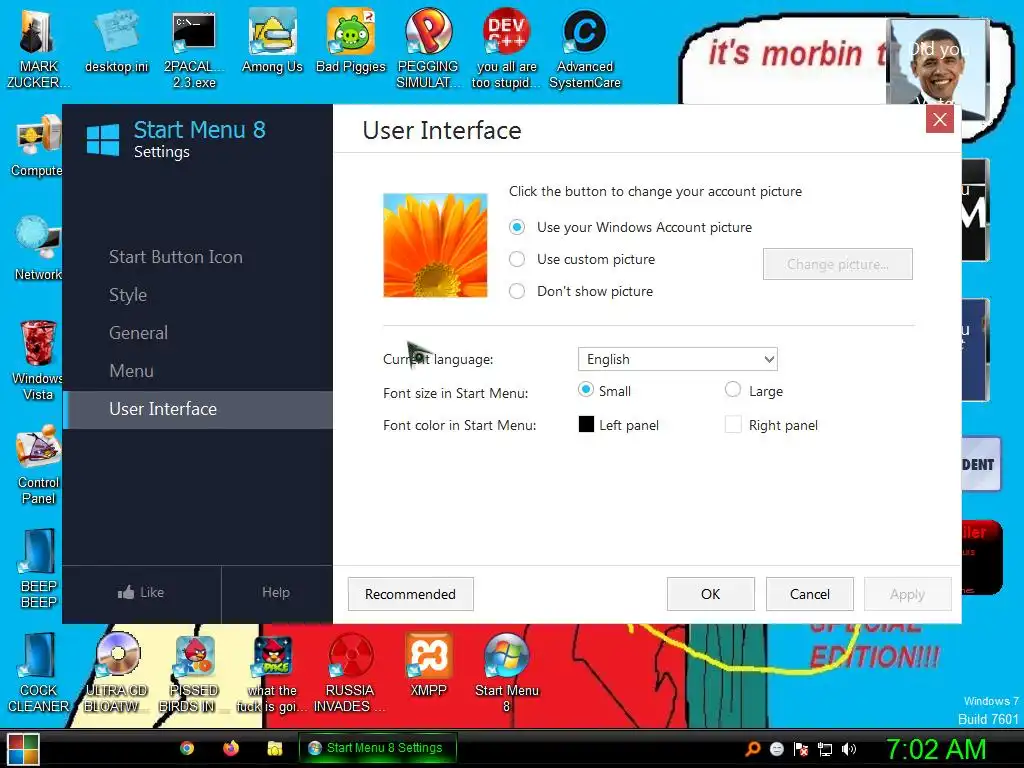Select the Bad Piggies desktop shortcut

coord(351,42)
